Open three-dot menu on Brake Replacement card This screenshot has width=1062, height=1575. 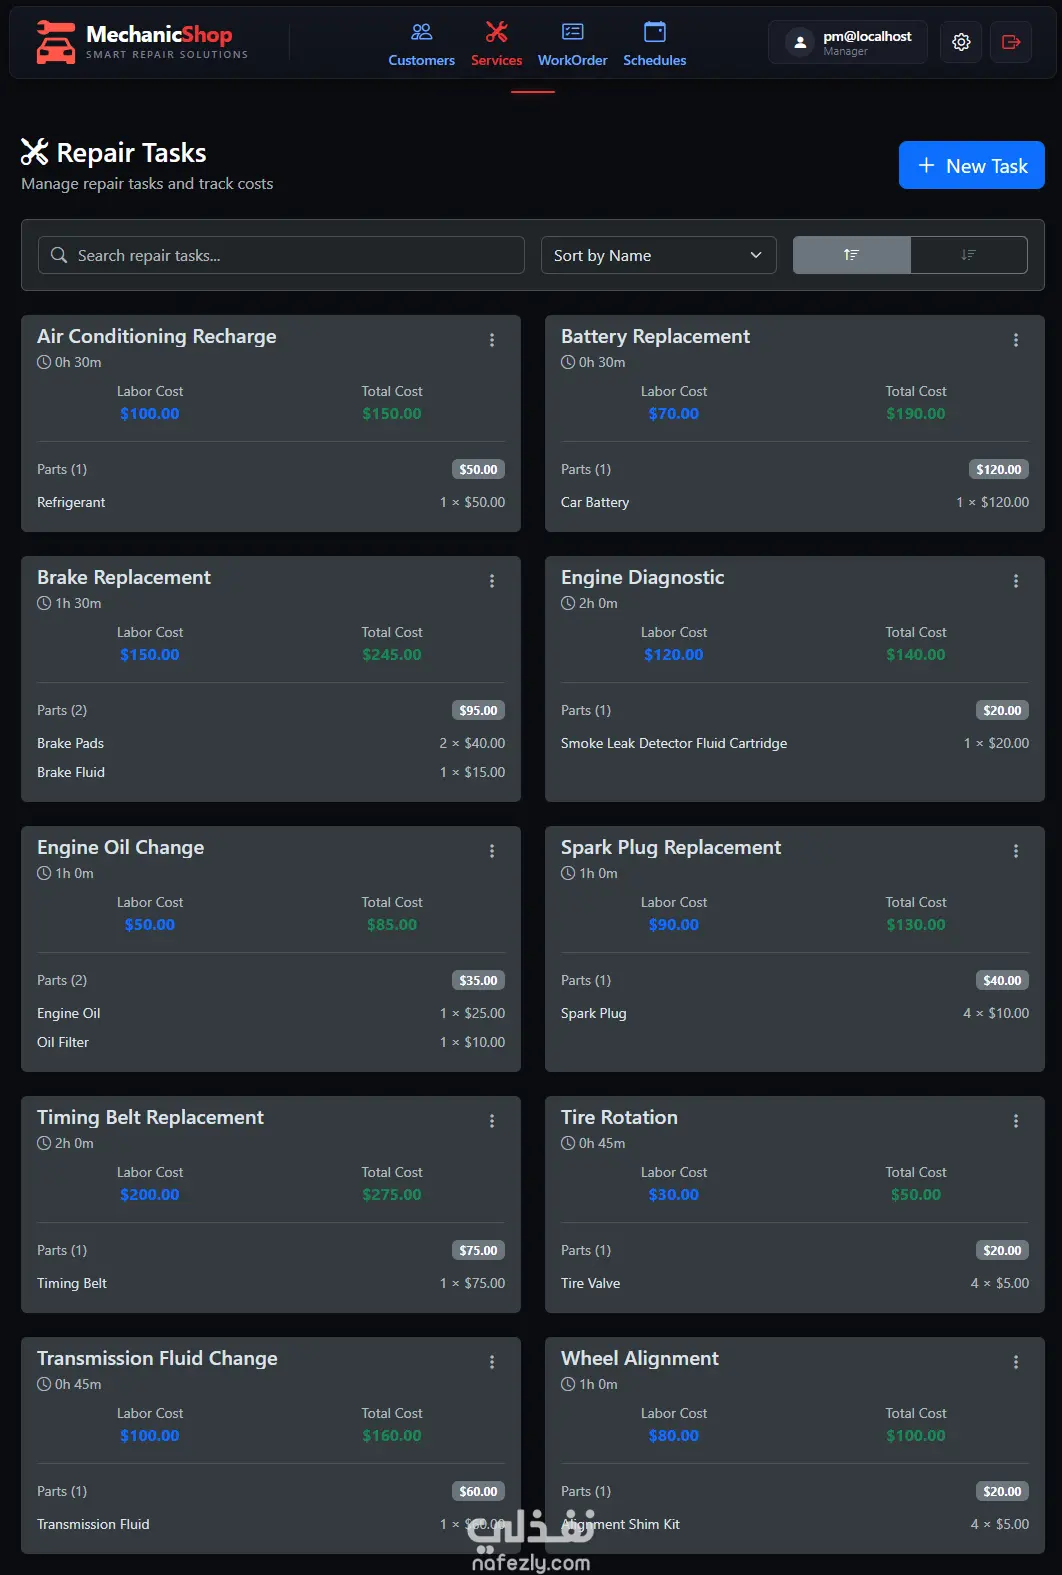(492, 581)
